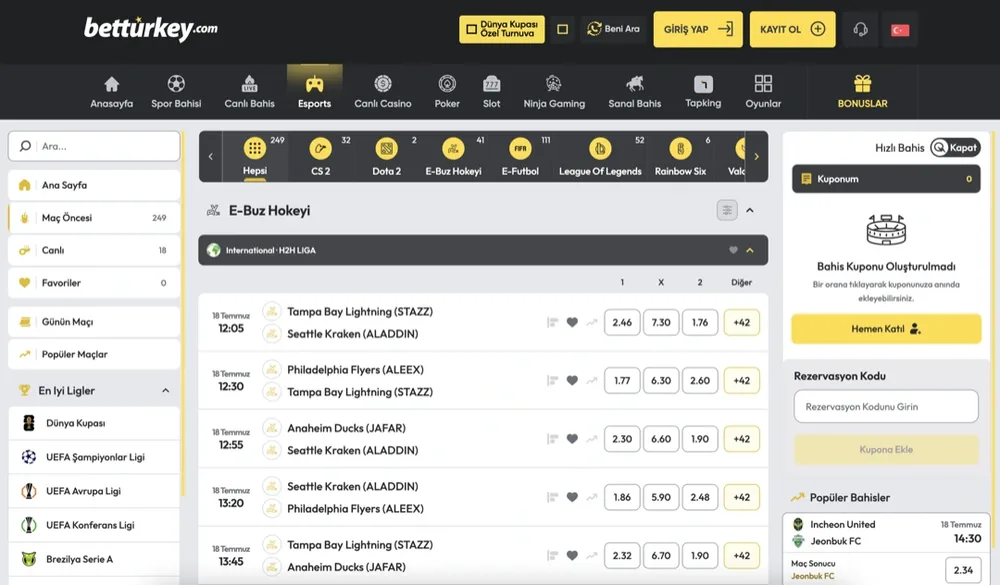Image resolution: width=1000 pixels, height=585 pixels.
Task: Click the live support headset icon
Action: tap(860, 29)
